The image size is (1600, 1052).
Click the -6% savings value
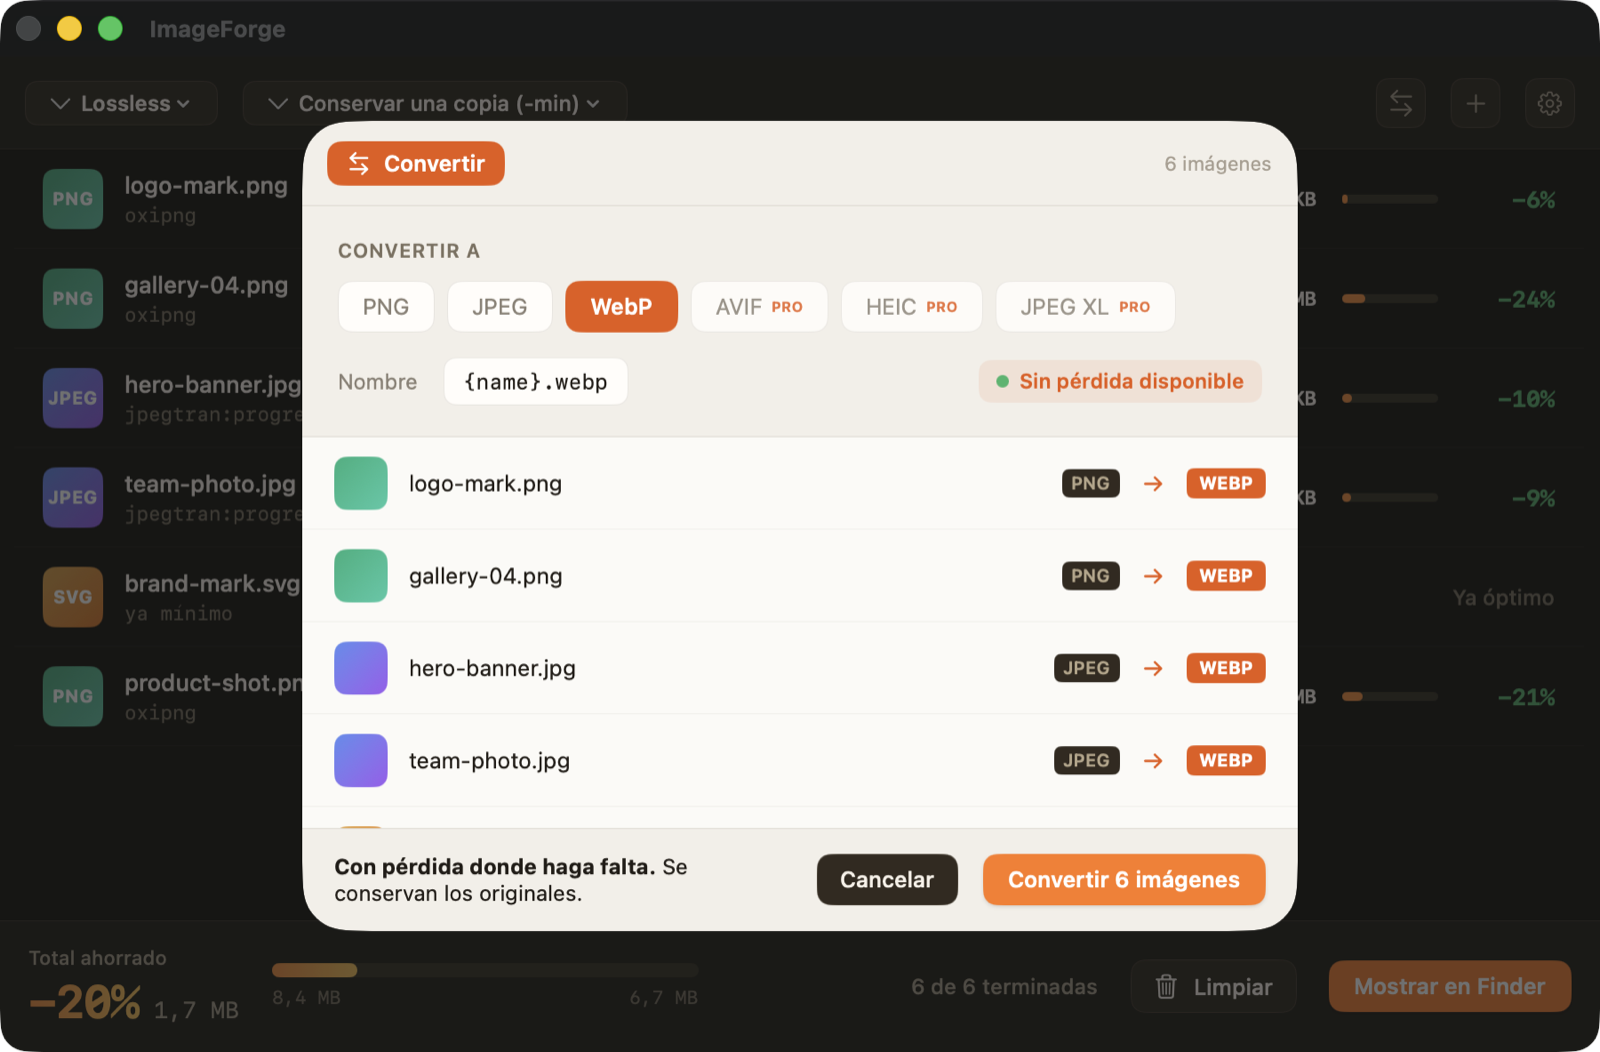(x=1534, y=200)
